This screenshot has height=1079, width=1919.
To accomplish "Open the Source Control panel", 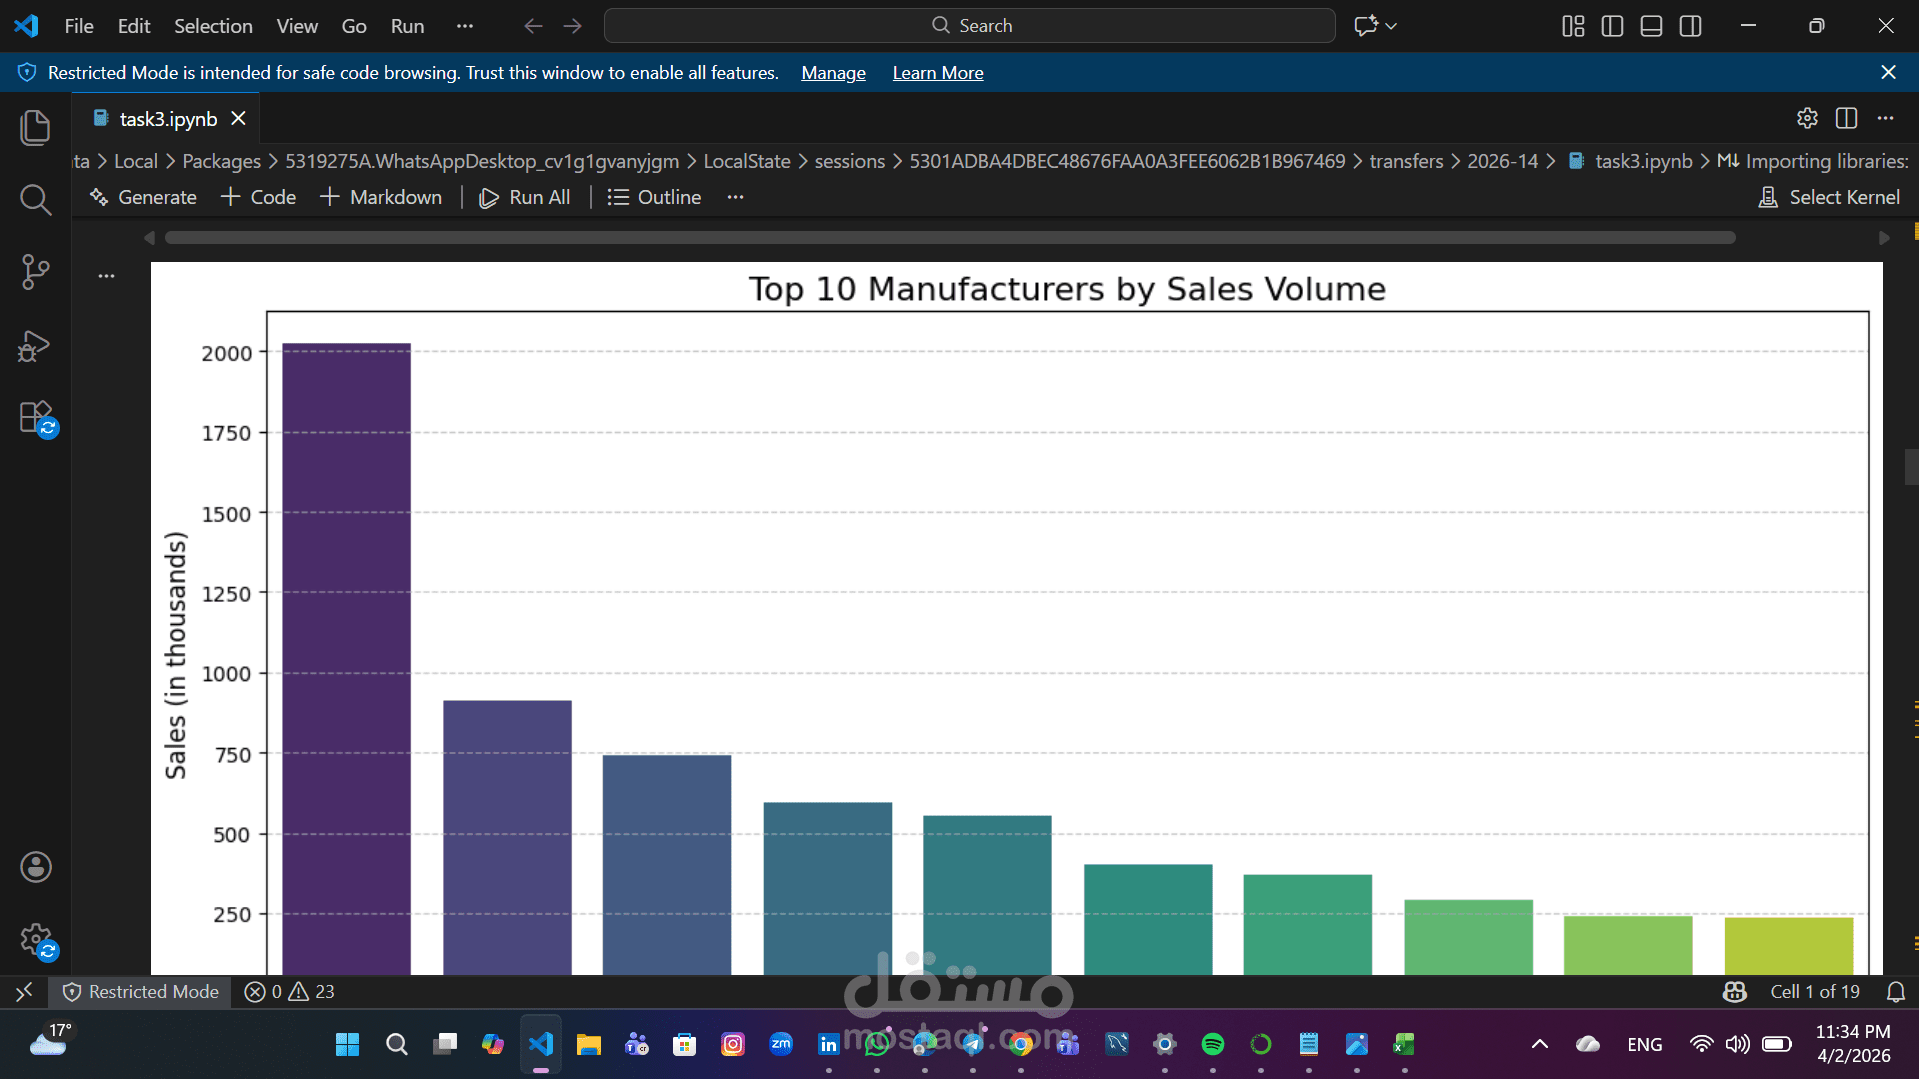I will click(x=35, y=272).
